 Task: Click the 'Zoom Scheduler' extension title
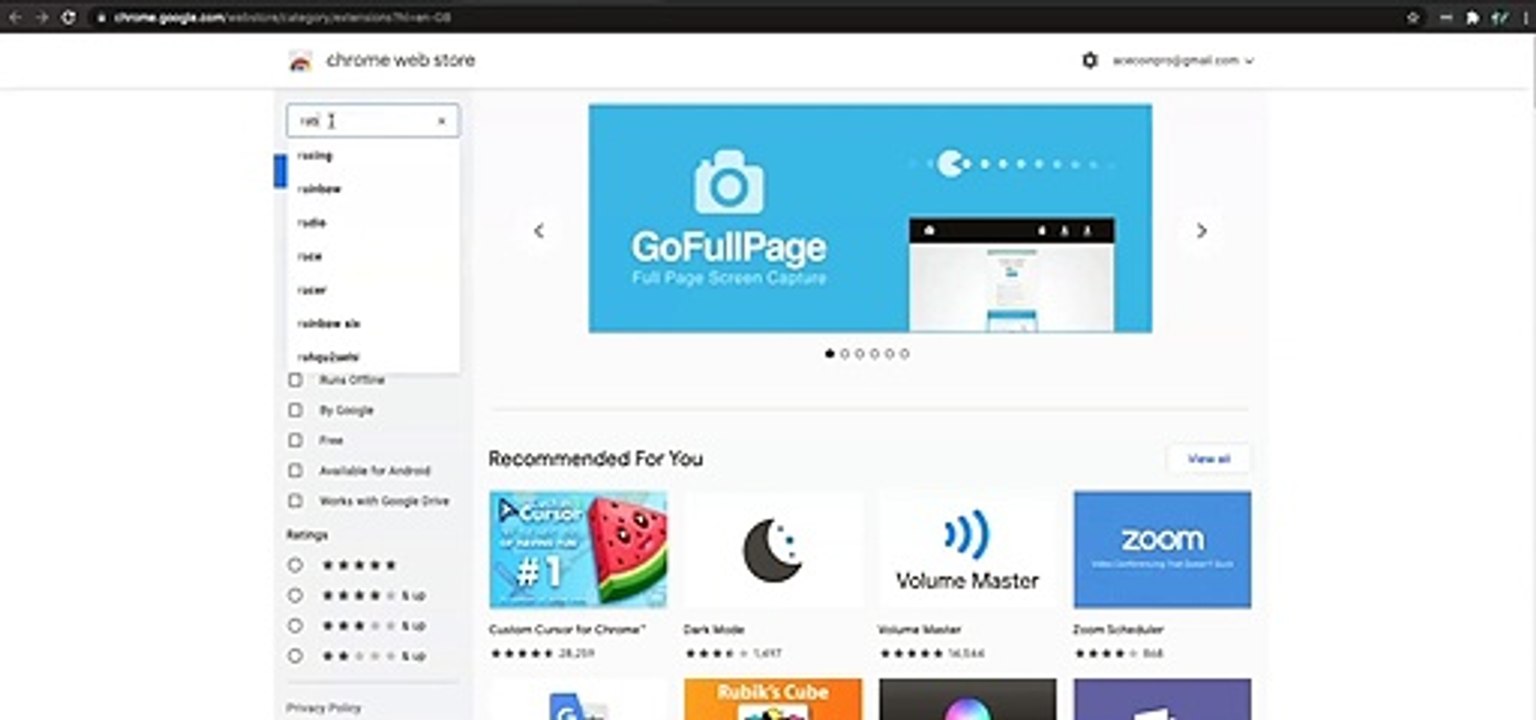(x=1118, y=630)
